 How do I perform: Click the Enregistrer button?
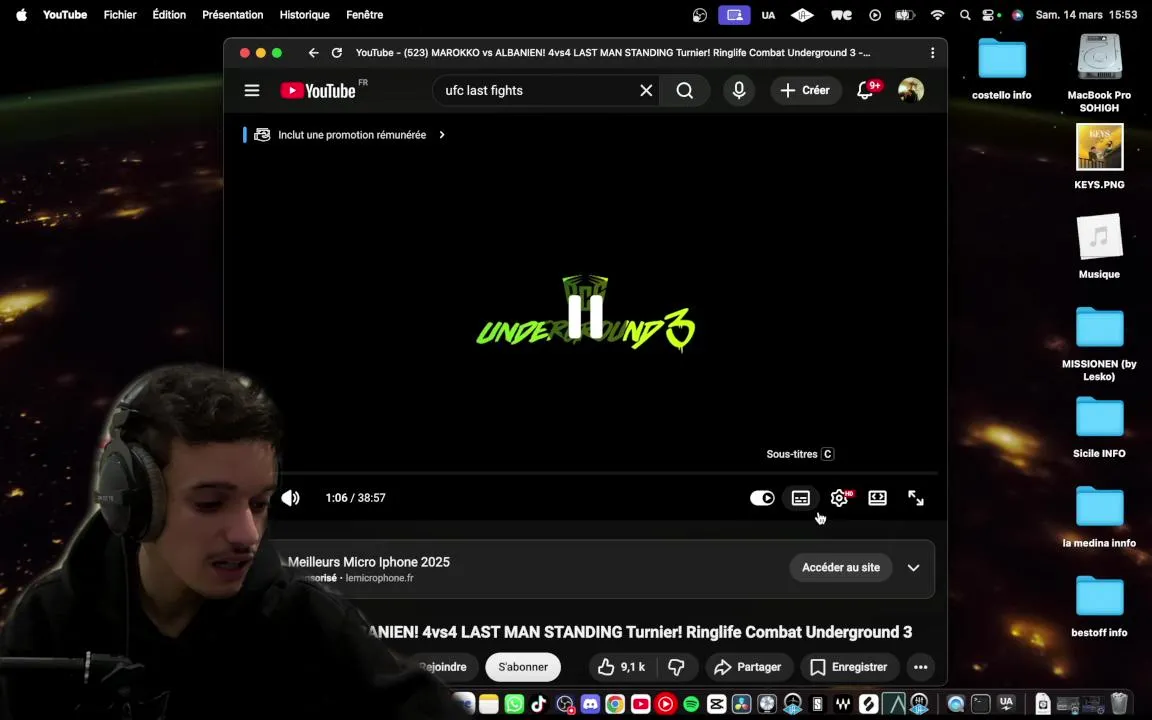849,667
